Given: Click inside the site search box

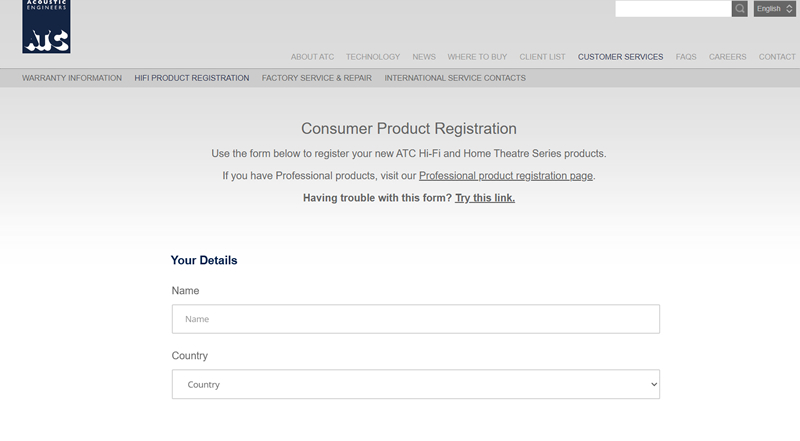Looking at the screenshot, I should click(x=673, y=9).
